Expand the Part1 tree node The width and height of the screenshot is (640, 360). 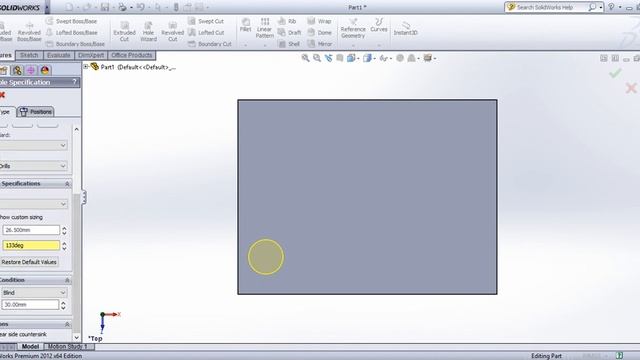pos(86,66)
